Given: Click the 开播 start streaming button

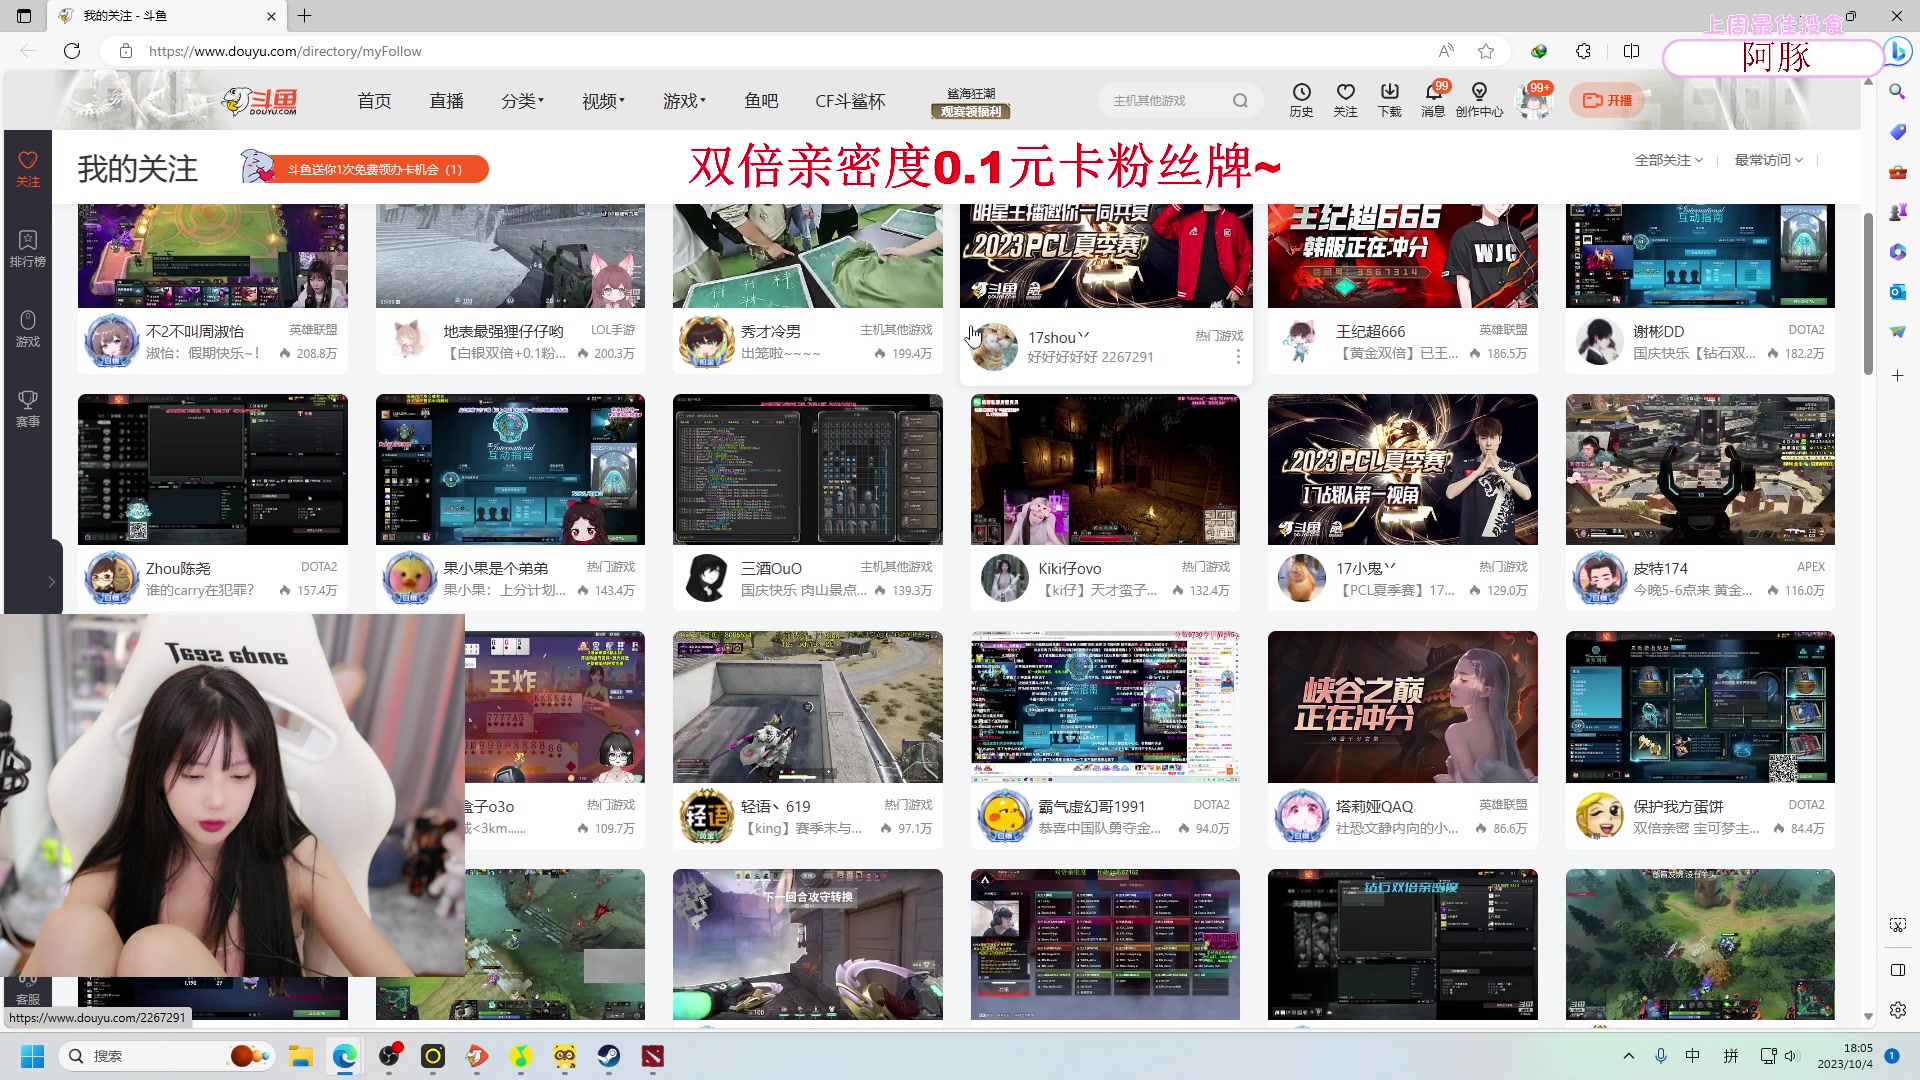Looking at the screenshot, I should coord(1607,100).
